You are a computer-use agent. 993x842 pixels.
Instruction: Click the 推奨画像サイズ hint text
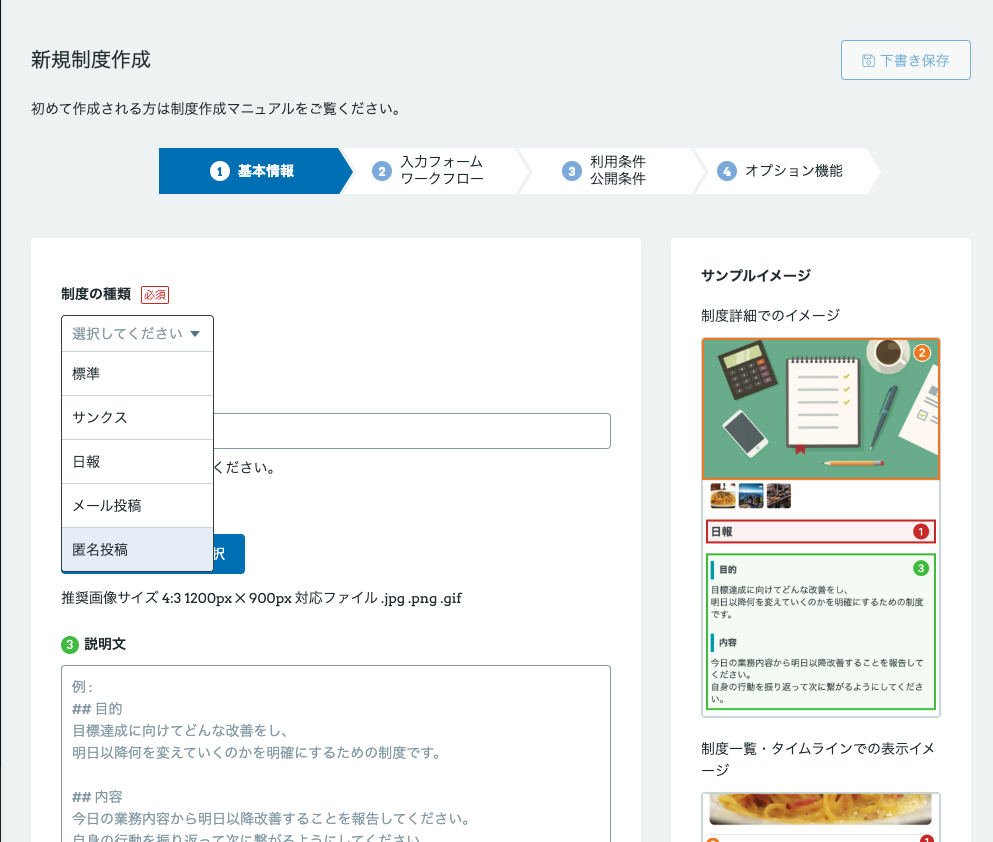pos(261,598)
